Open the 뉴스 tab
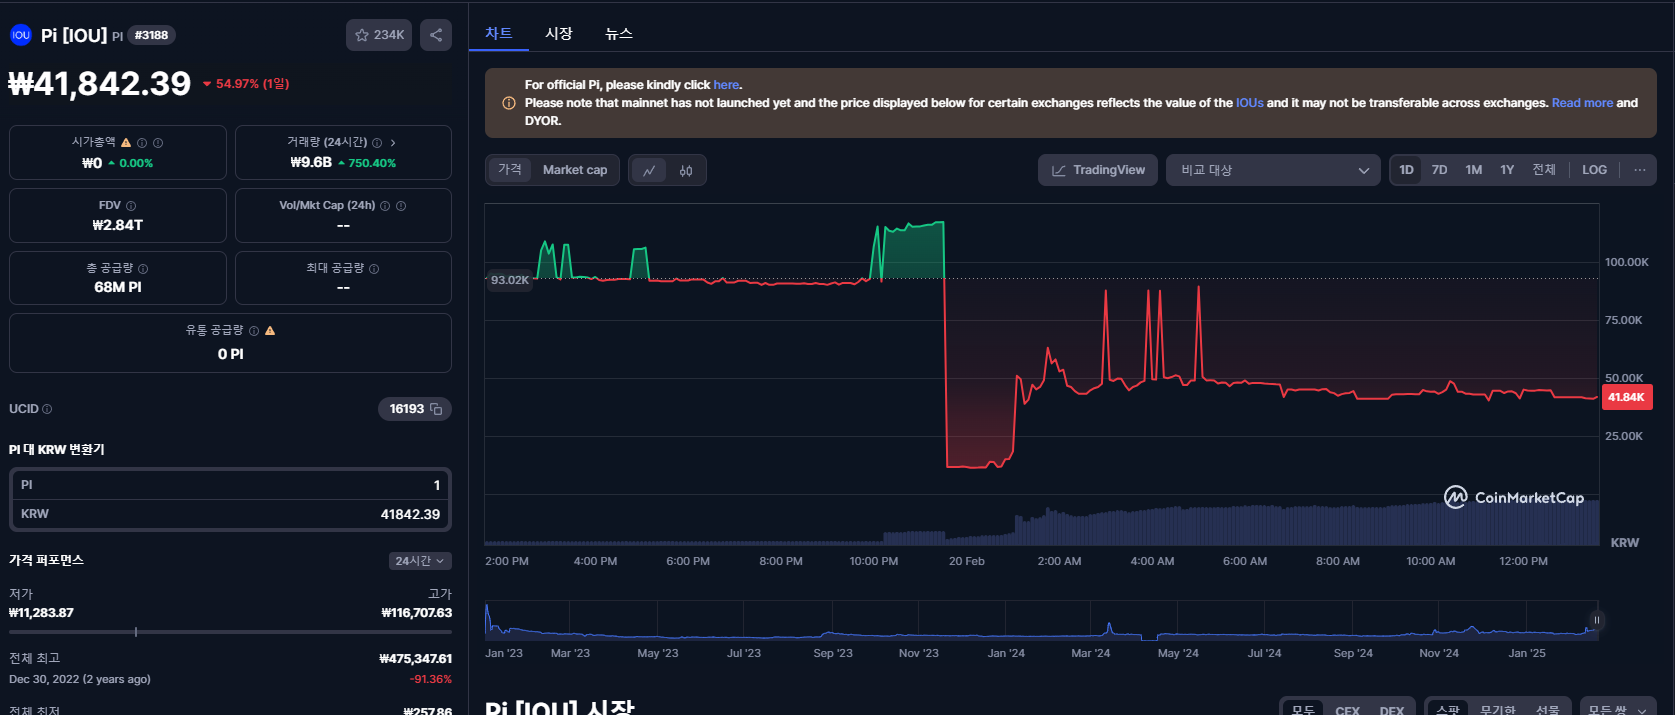Viewport: 1675px width, 715px height. click(x=619, y=33)
